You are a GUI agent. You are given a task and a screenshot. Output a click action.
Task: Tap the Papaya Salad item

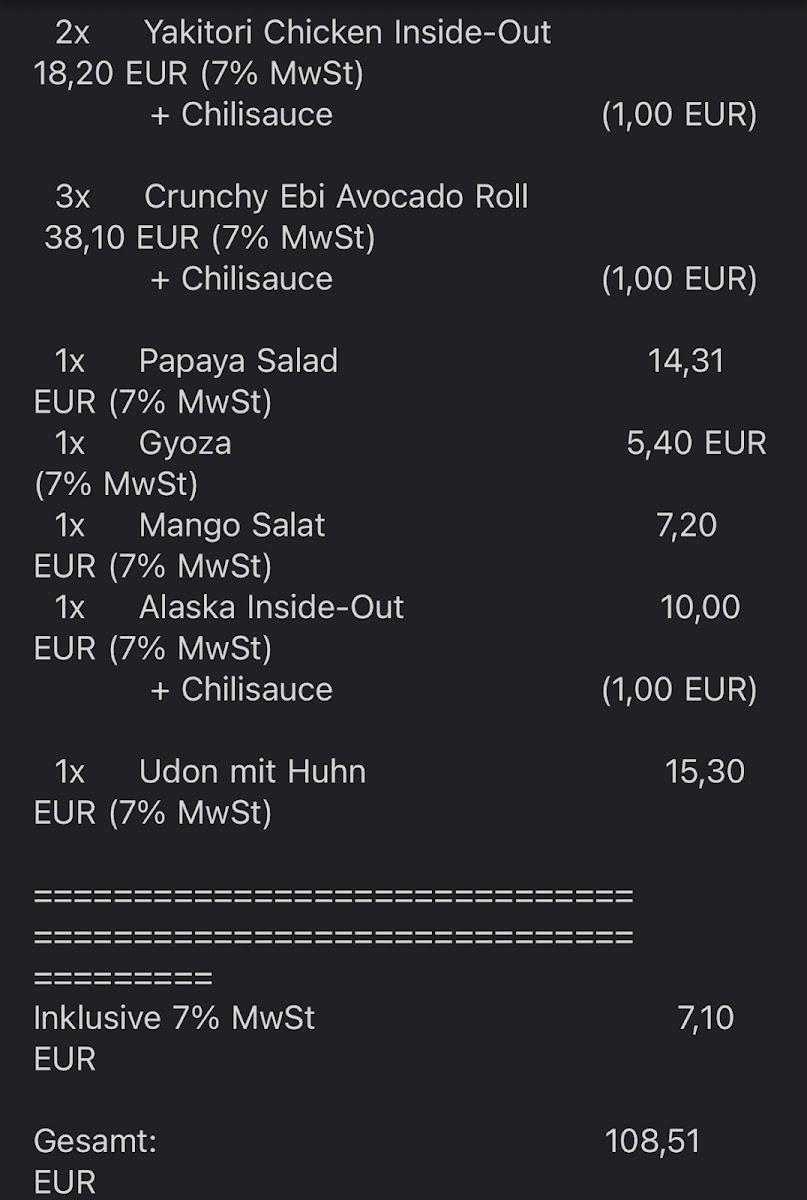click(x=238, y=361)
